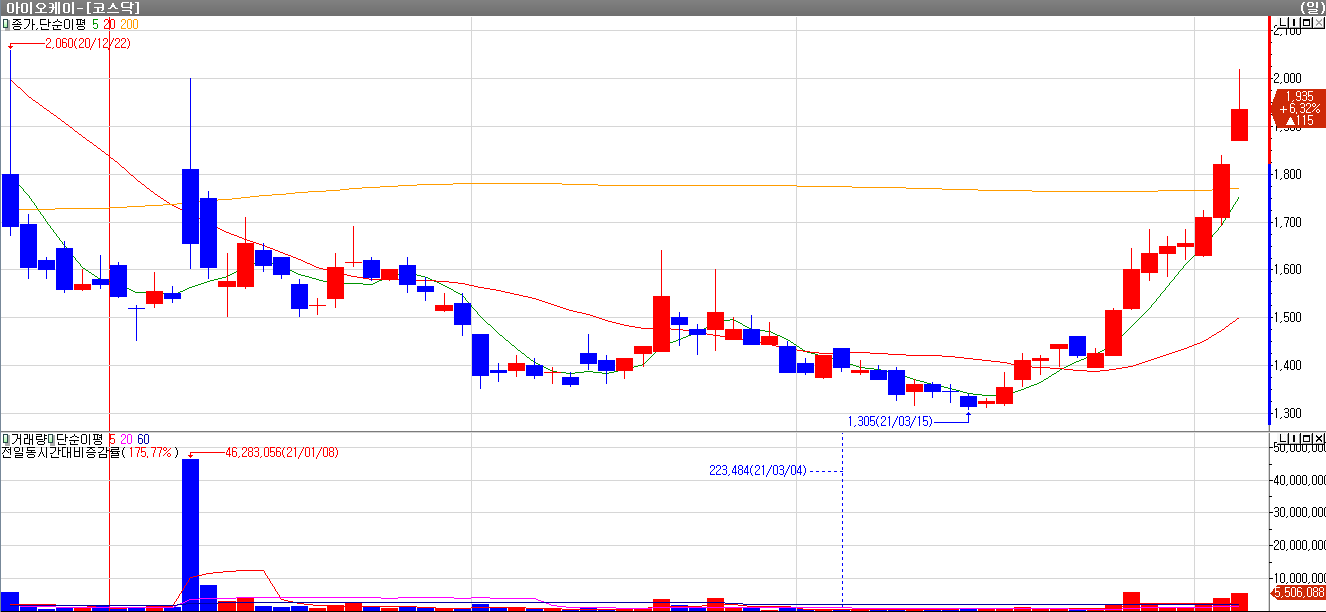Click the max volume label 46,283,056(21/01/08)
This screenshot has height=612, width=1326.
[282, 453]
